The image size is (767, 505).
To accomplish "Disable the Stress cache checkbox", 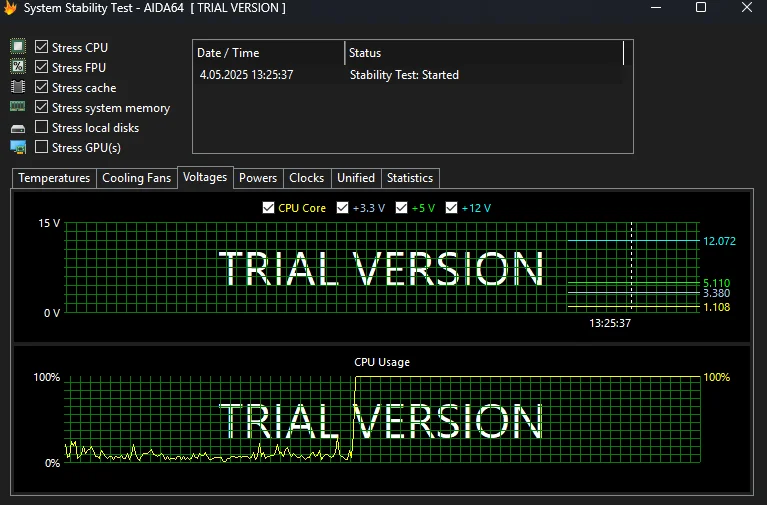I will pyautogui.click(x=42, y=87).
